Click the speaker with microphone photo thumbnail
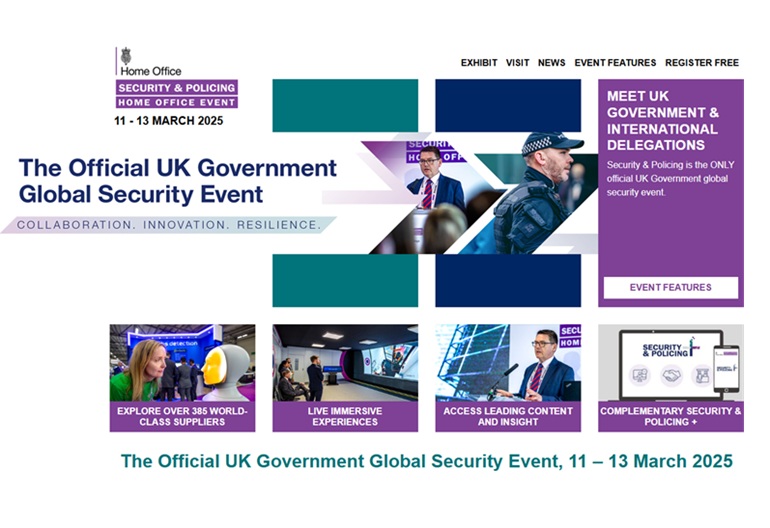Screen dimensions: 770x528 tap(508, 363)
